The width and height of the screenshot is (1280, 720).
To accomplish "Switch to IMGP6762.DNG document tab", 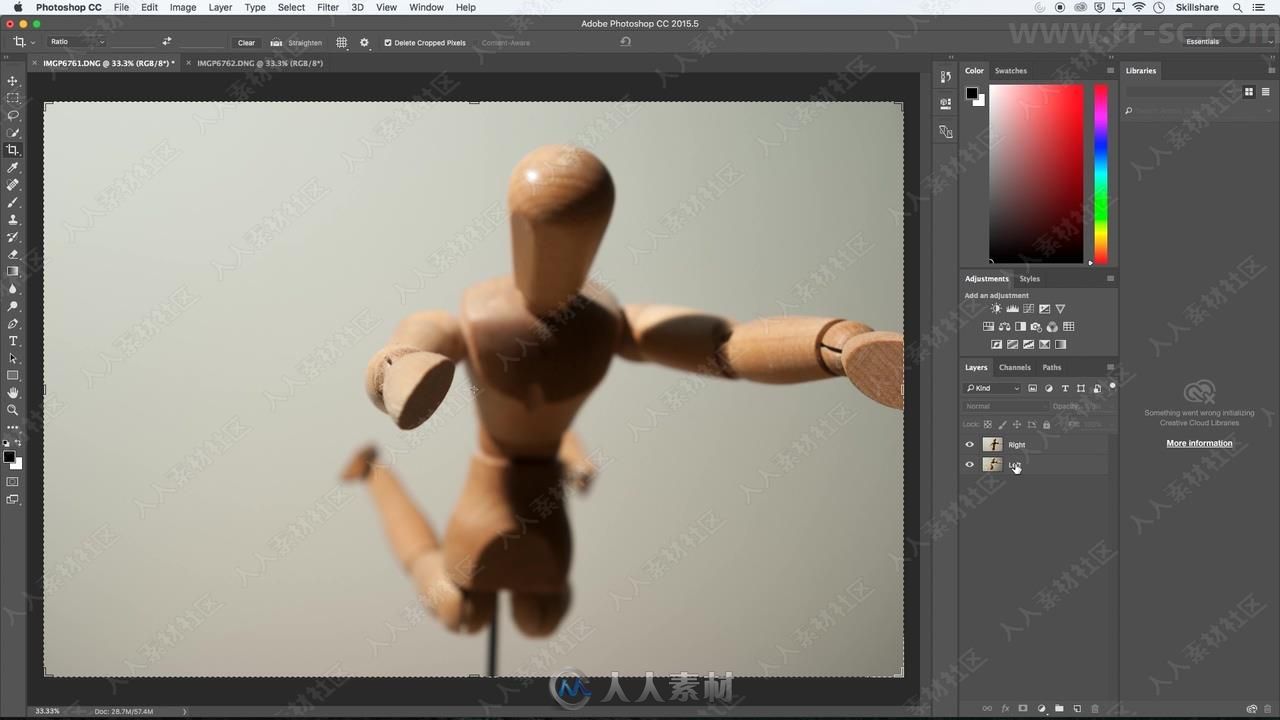I will [x=260, y=63].
